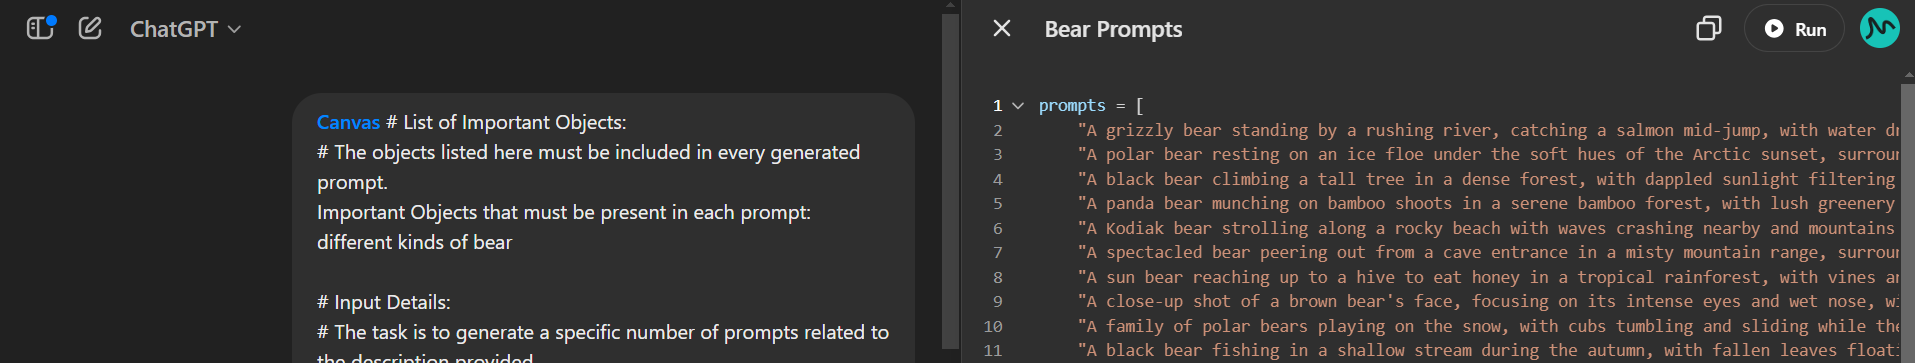Open the sidebar panel icon

coord(40,28)
